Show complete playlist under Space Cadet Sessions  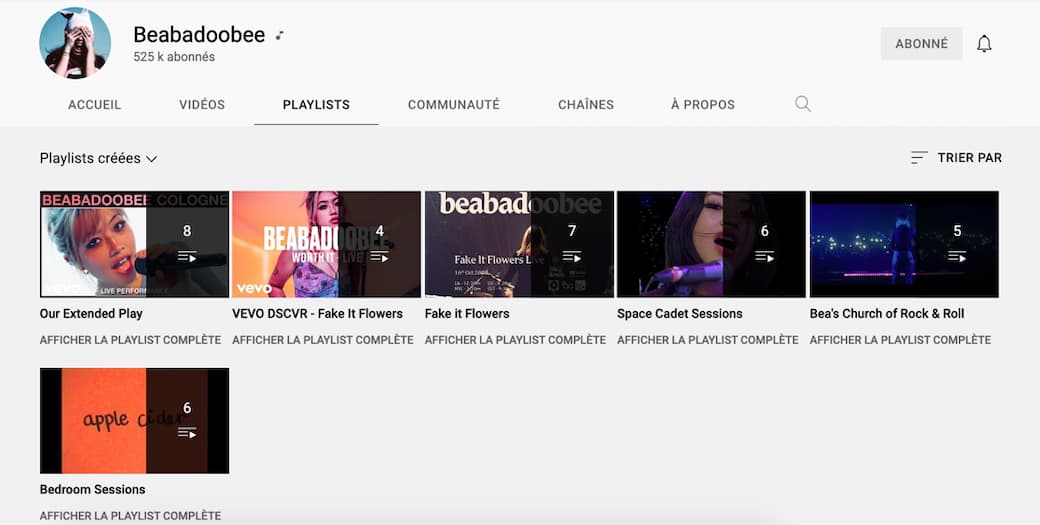pyautogui.click(x=708, y=340)
